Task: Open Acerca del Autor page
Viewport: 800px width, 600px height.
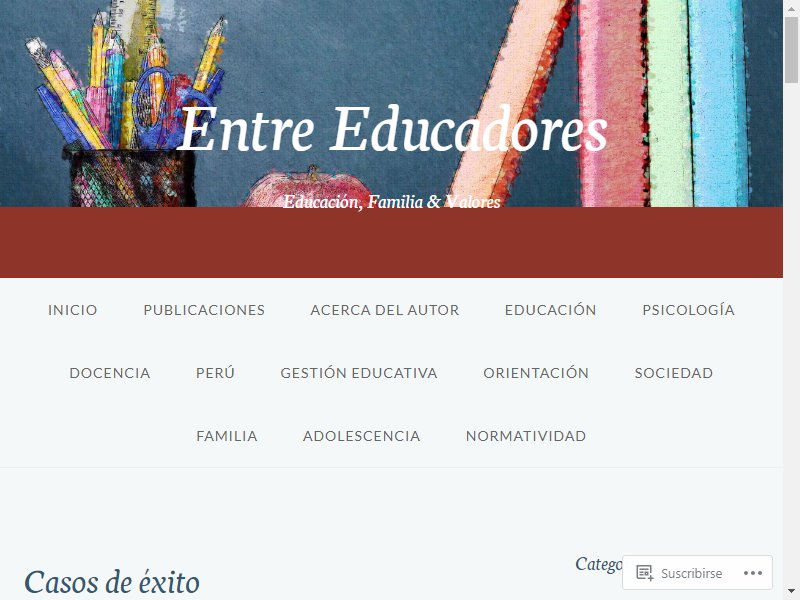Action: pyautogui.click(x=385, y=310)
